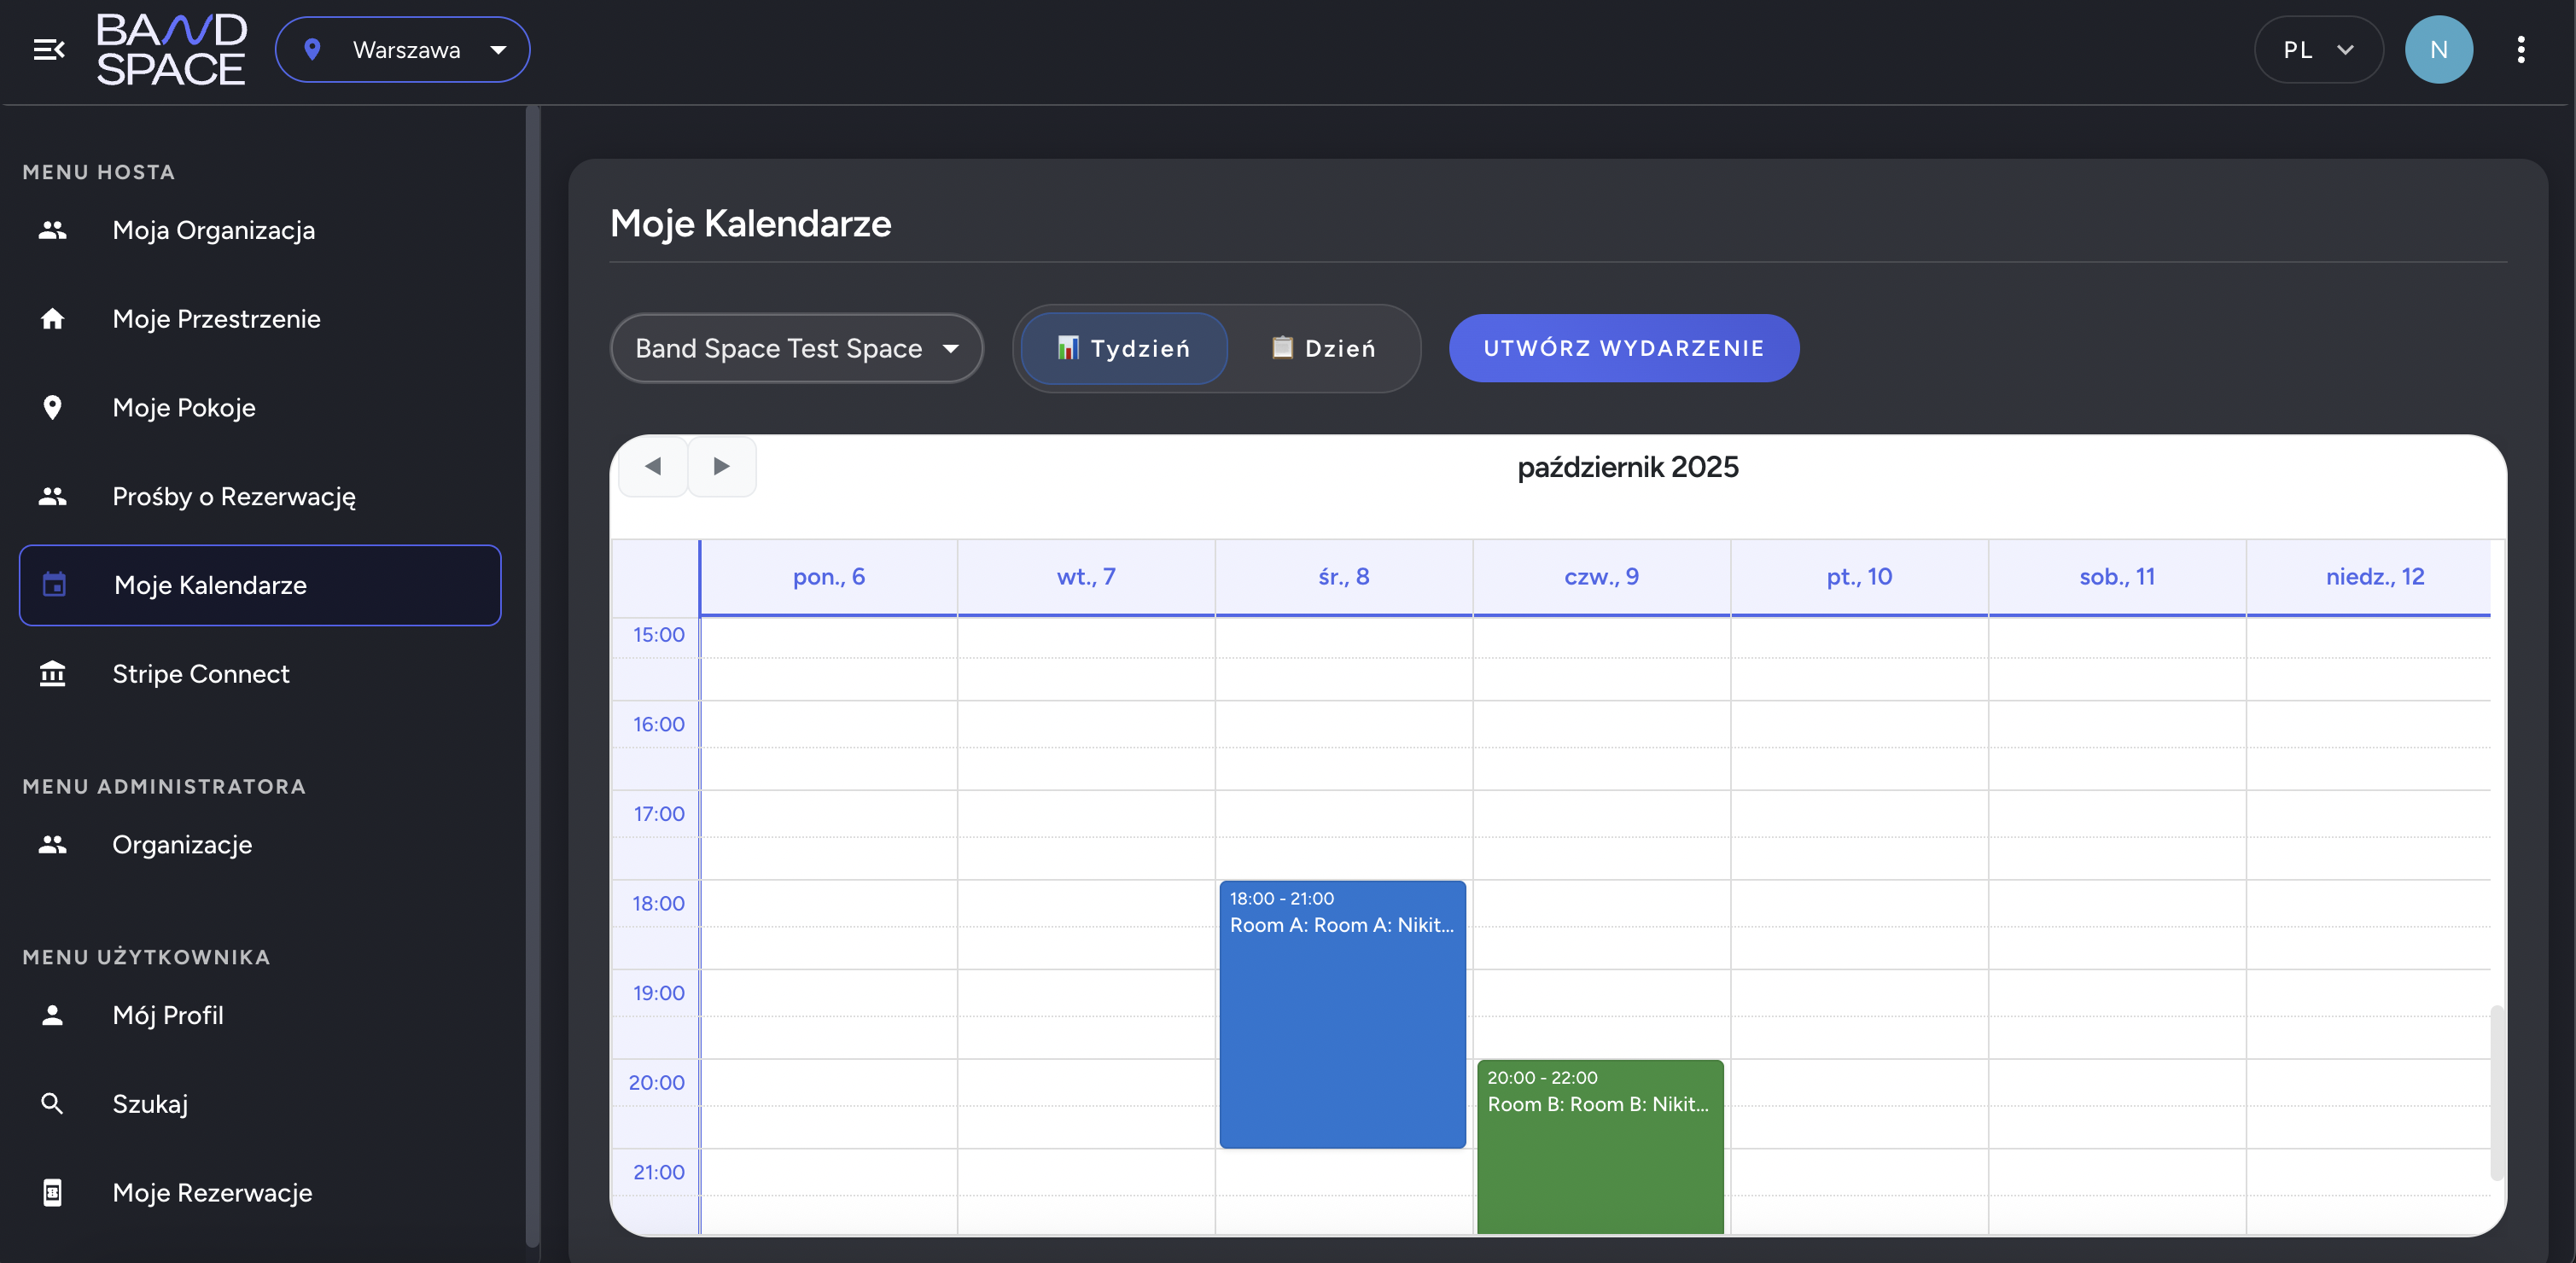Click the Moje Przestrzenie home icon
The image size is (2576, 1263).
[53, 319]
